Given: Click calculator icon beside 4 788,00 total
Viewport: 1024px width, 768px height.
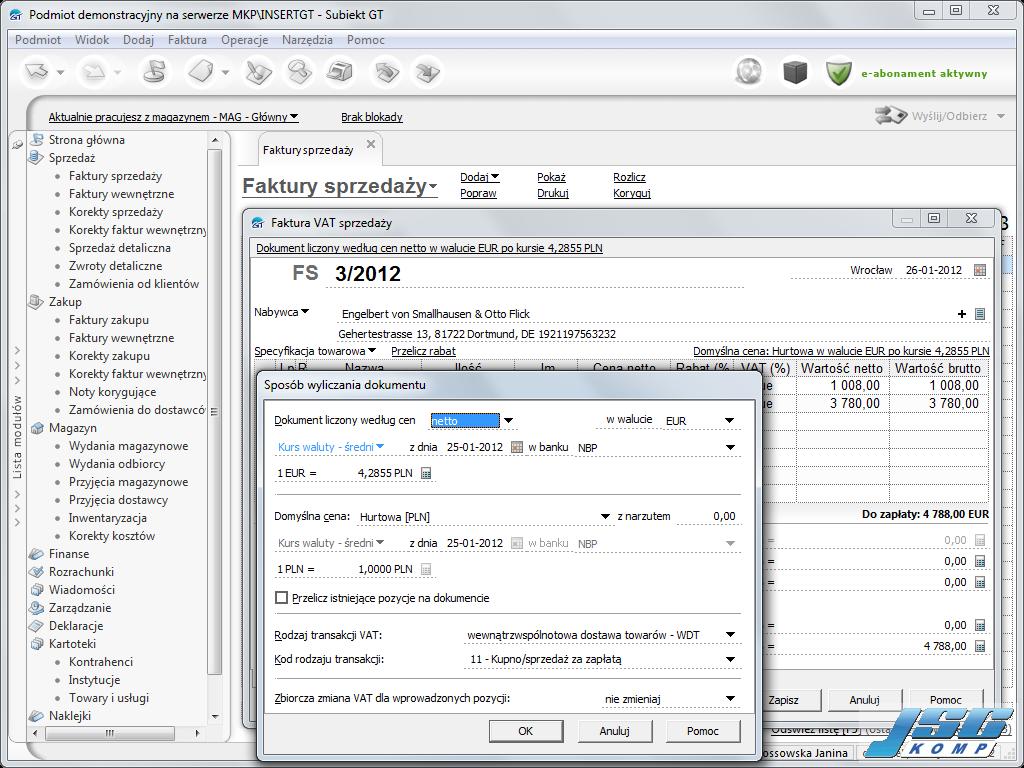Looking at the screenshot, I should 980,646.
